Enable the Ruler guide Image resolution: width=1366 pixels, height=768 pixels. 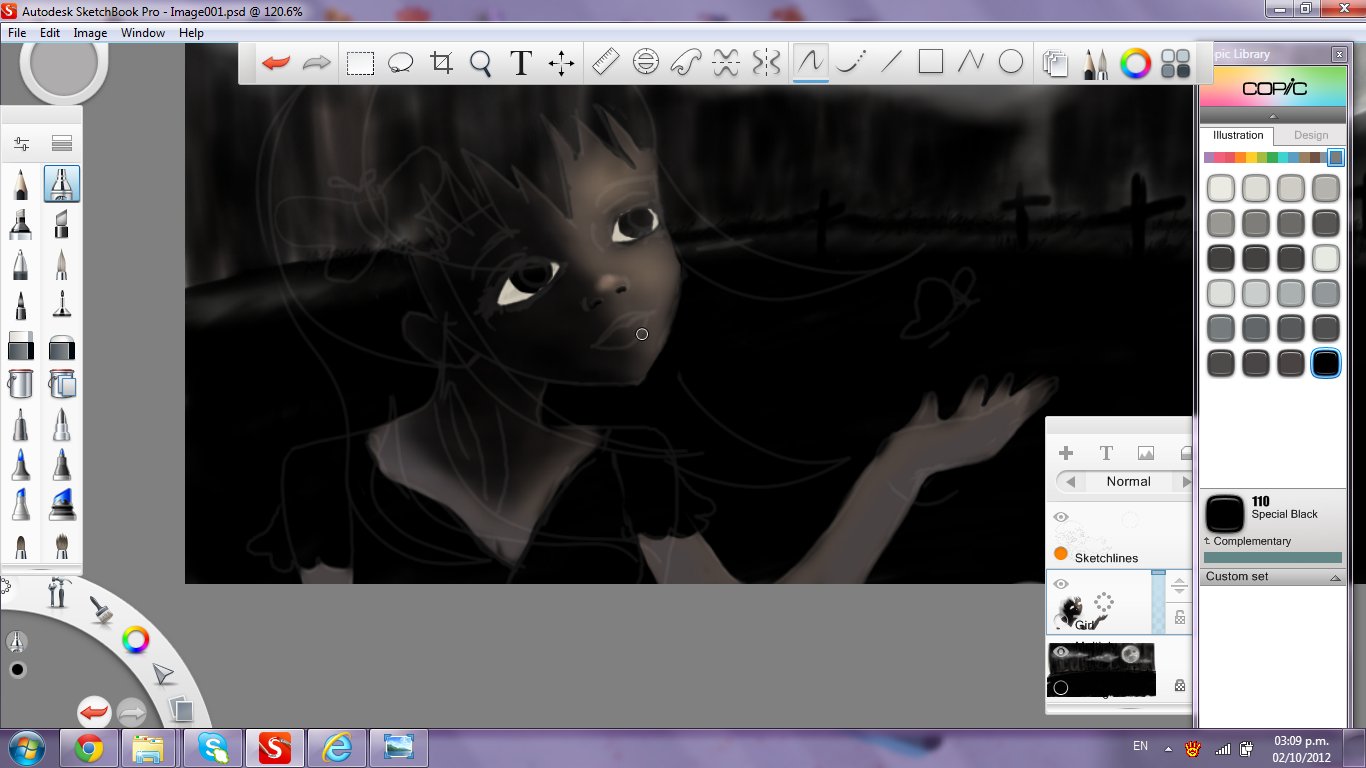pyautogui.click(x=605, y=63)
